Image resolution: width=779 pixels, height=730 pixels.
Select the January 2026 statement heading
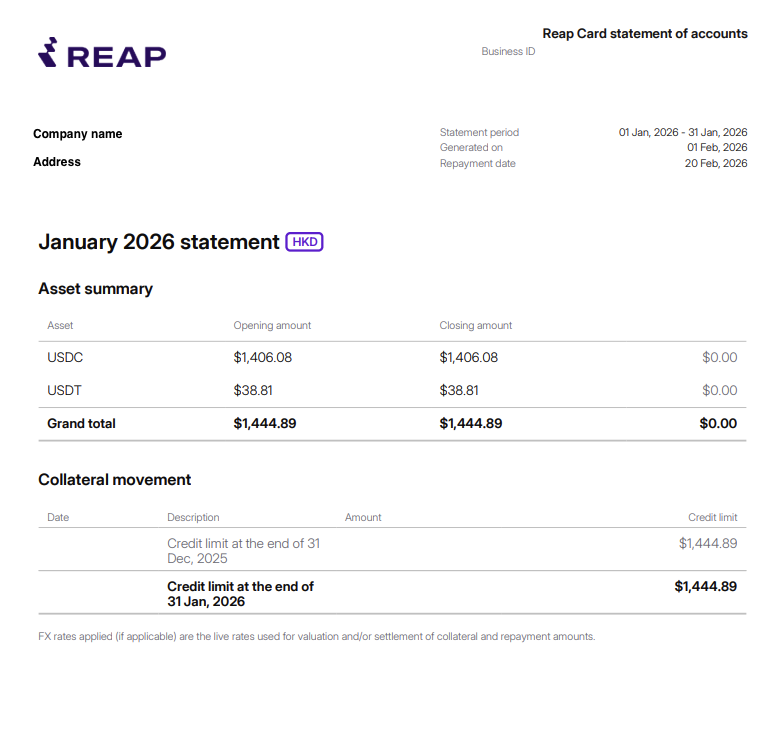(159, 242)
